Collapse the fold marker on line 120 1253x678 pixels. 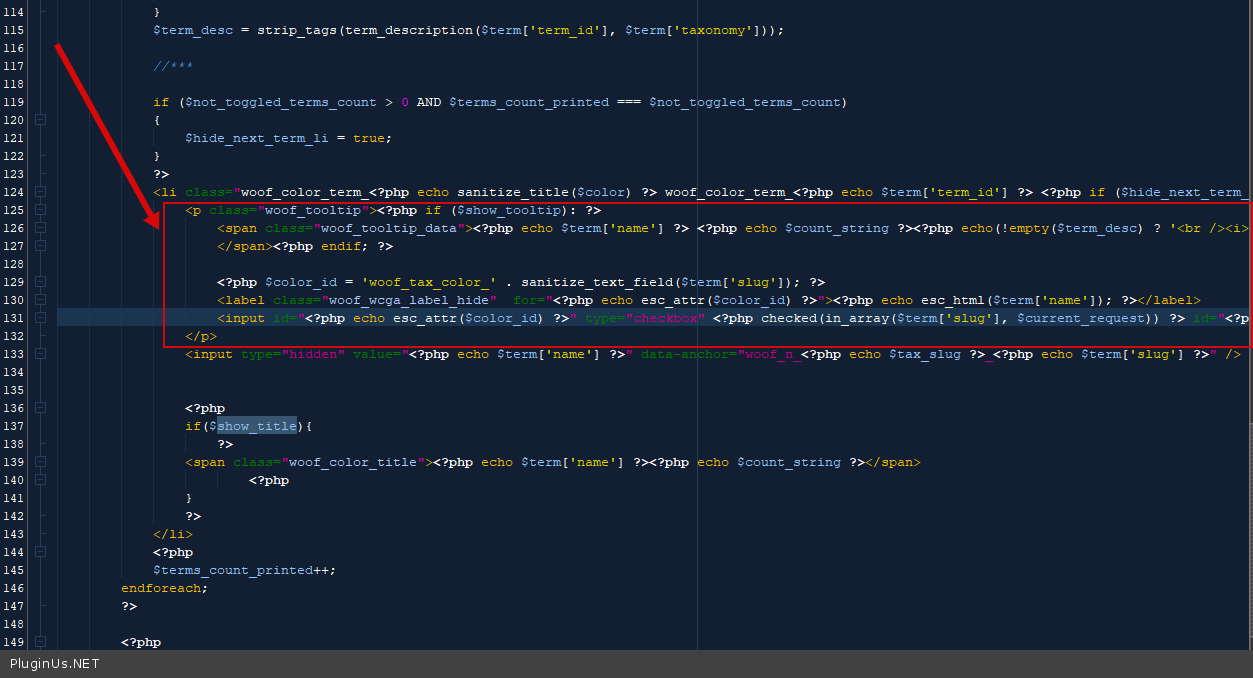point(41,120)
